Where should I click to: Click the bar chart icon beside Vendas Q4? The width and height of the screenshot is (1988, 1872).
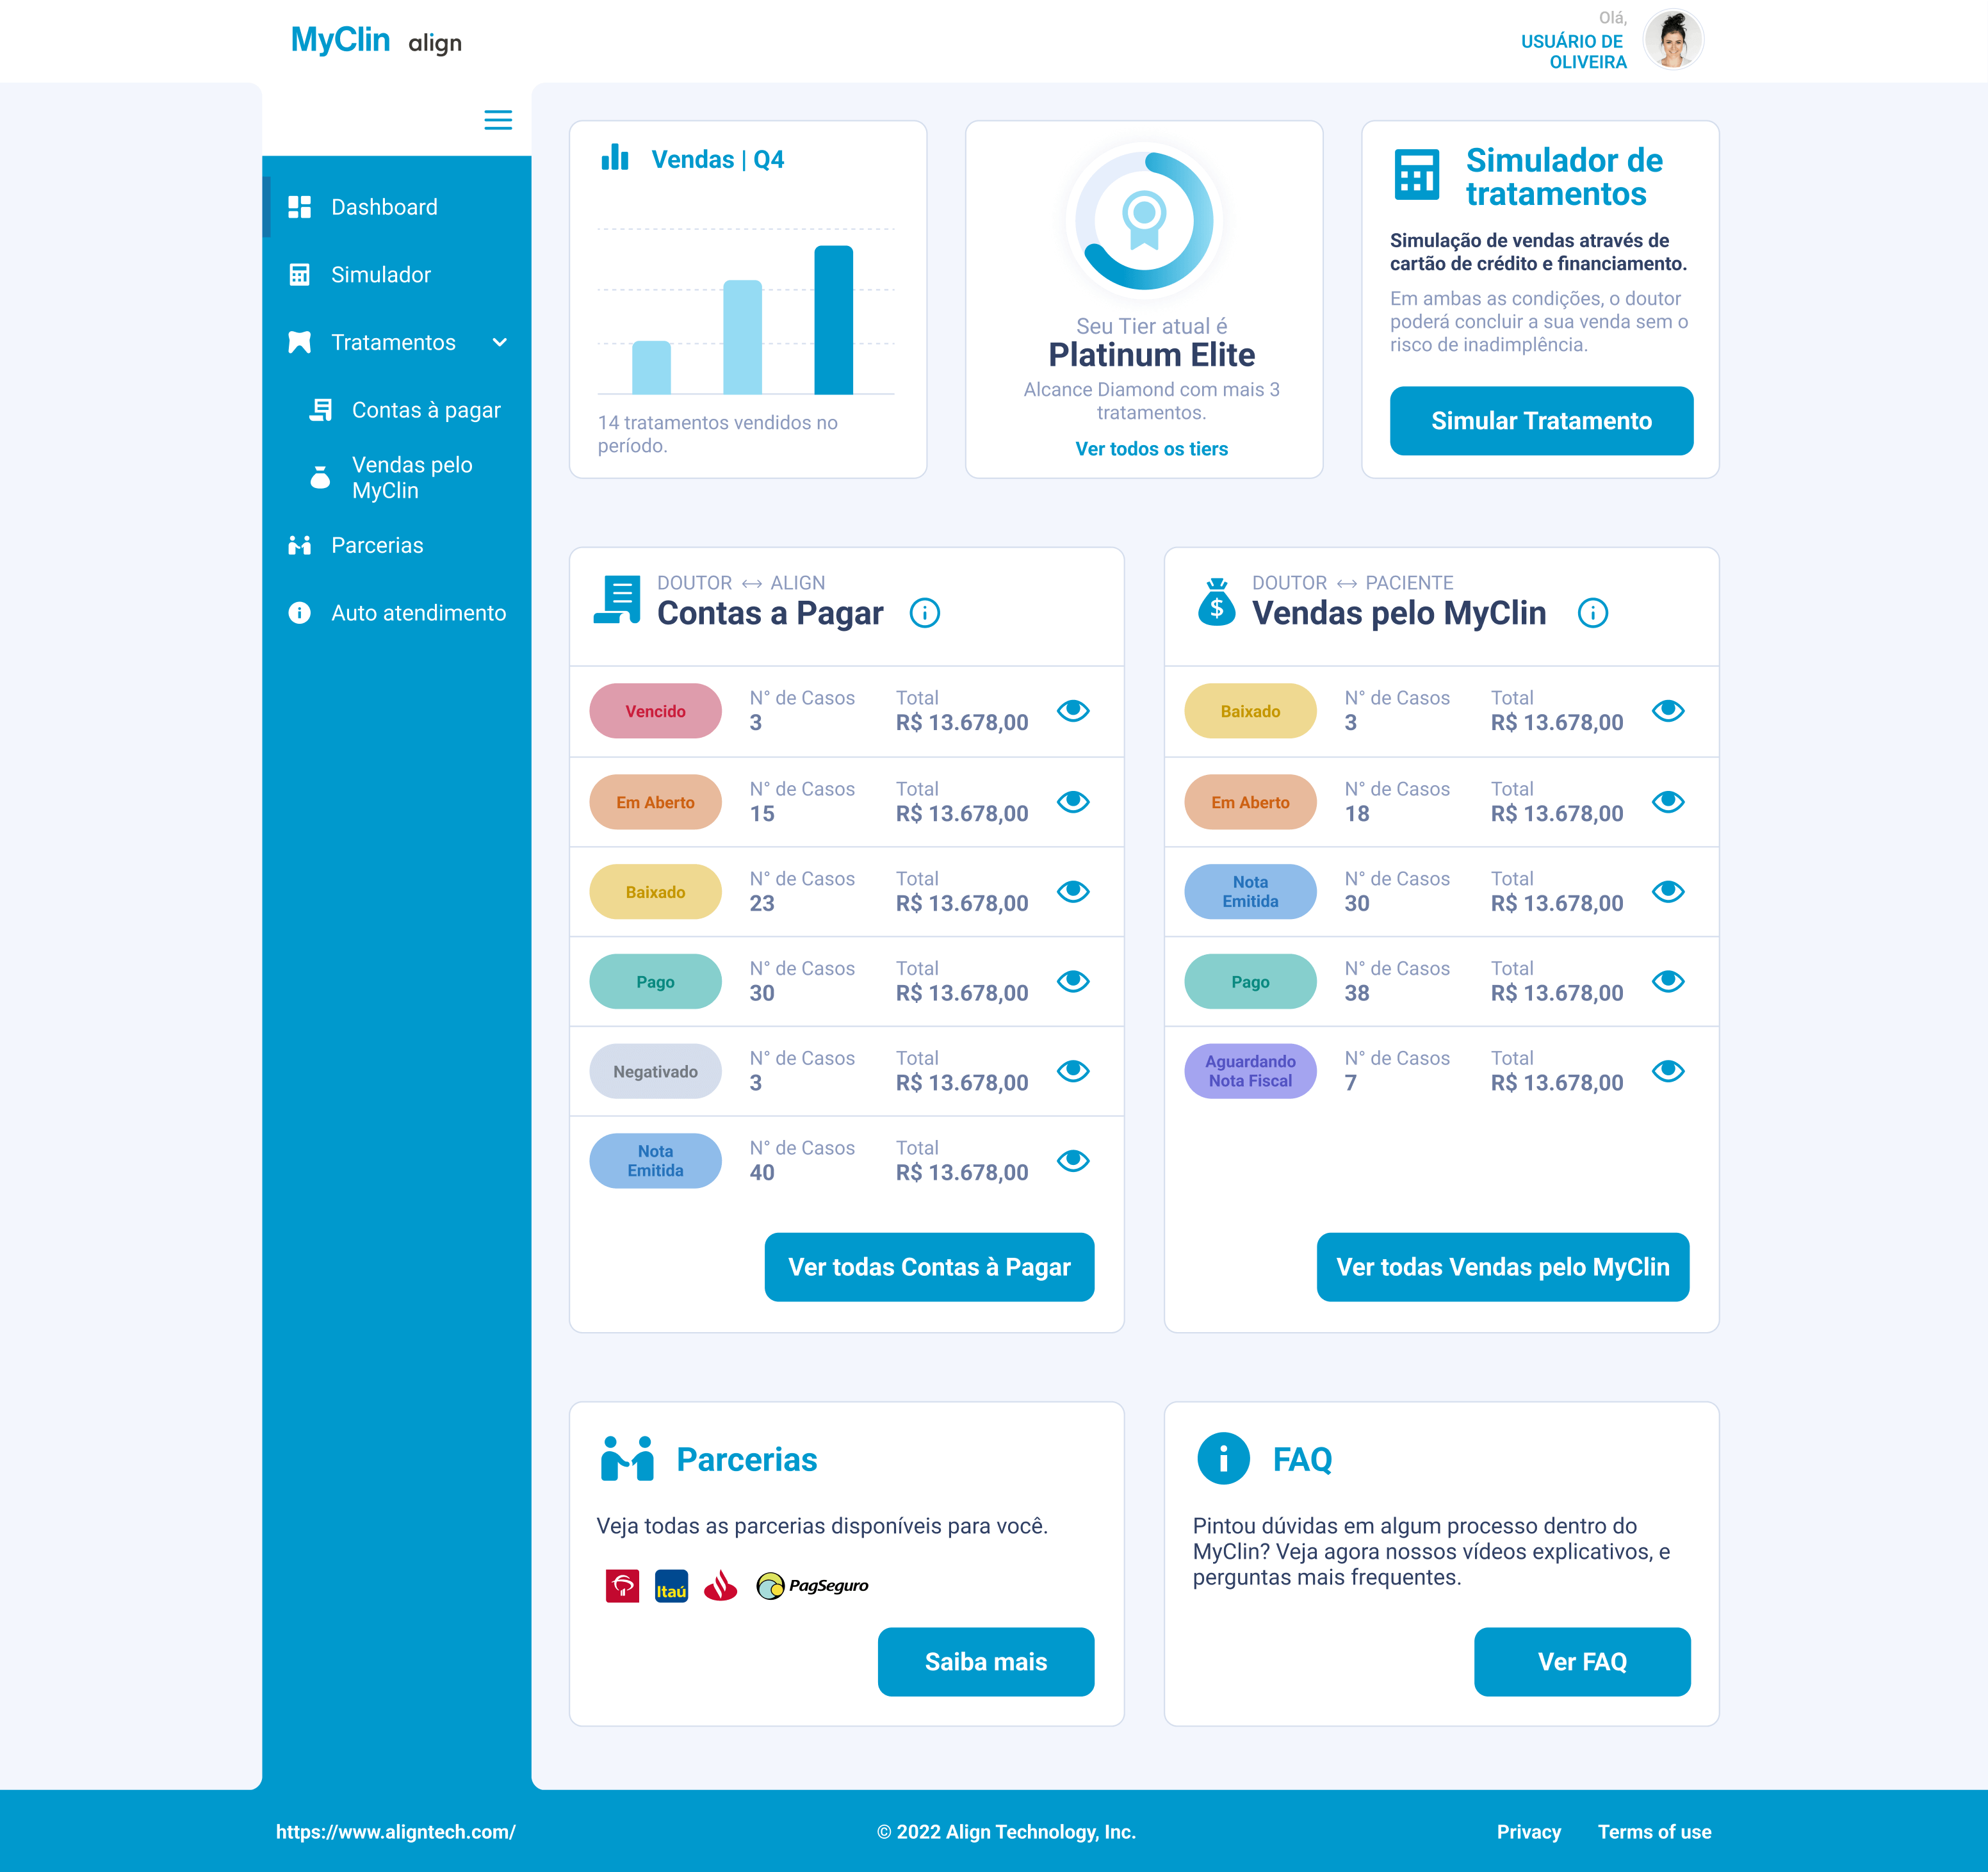615,158
